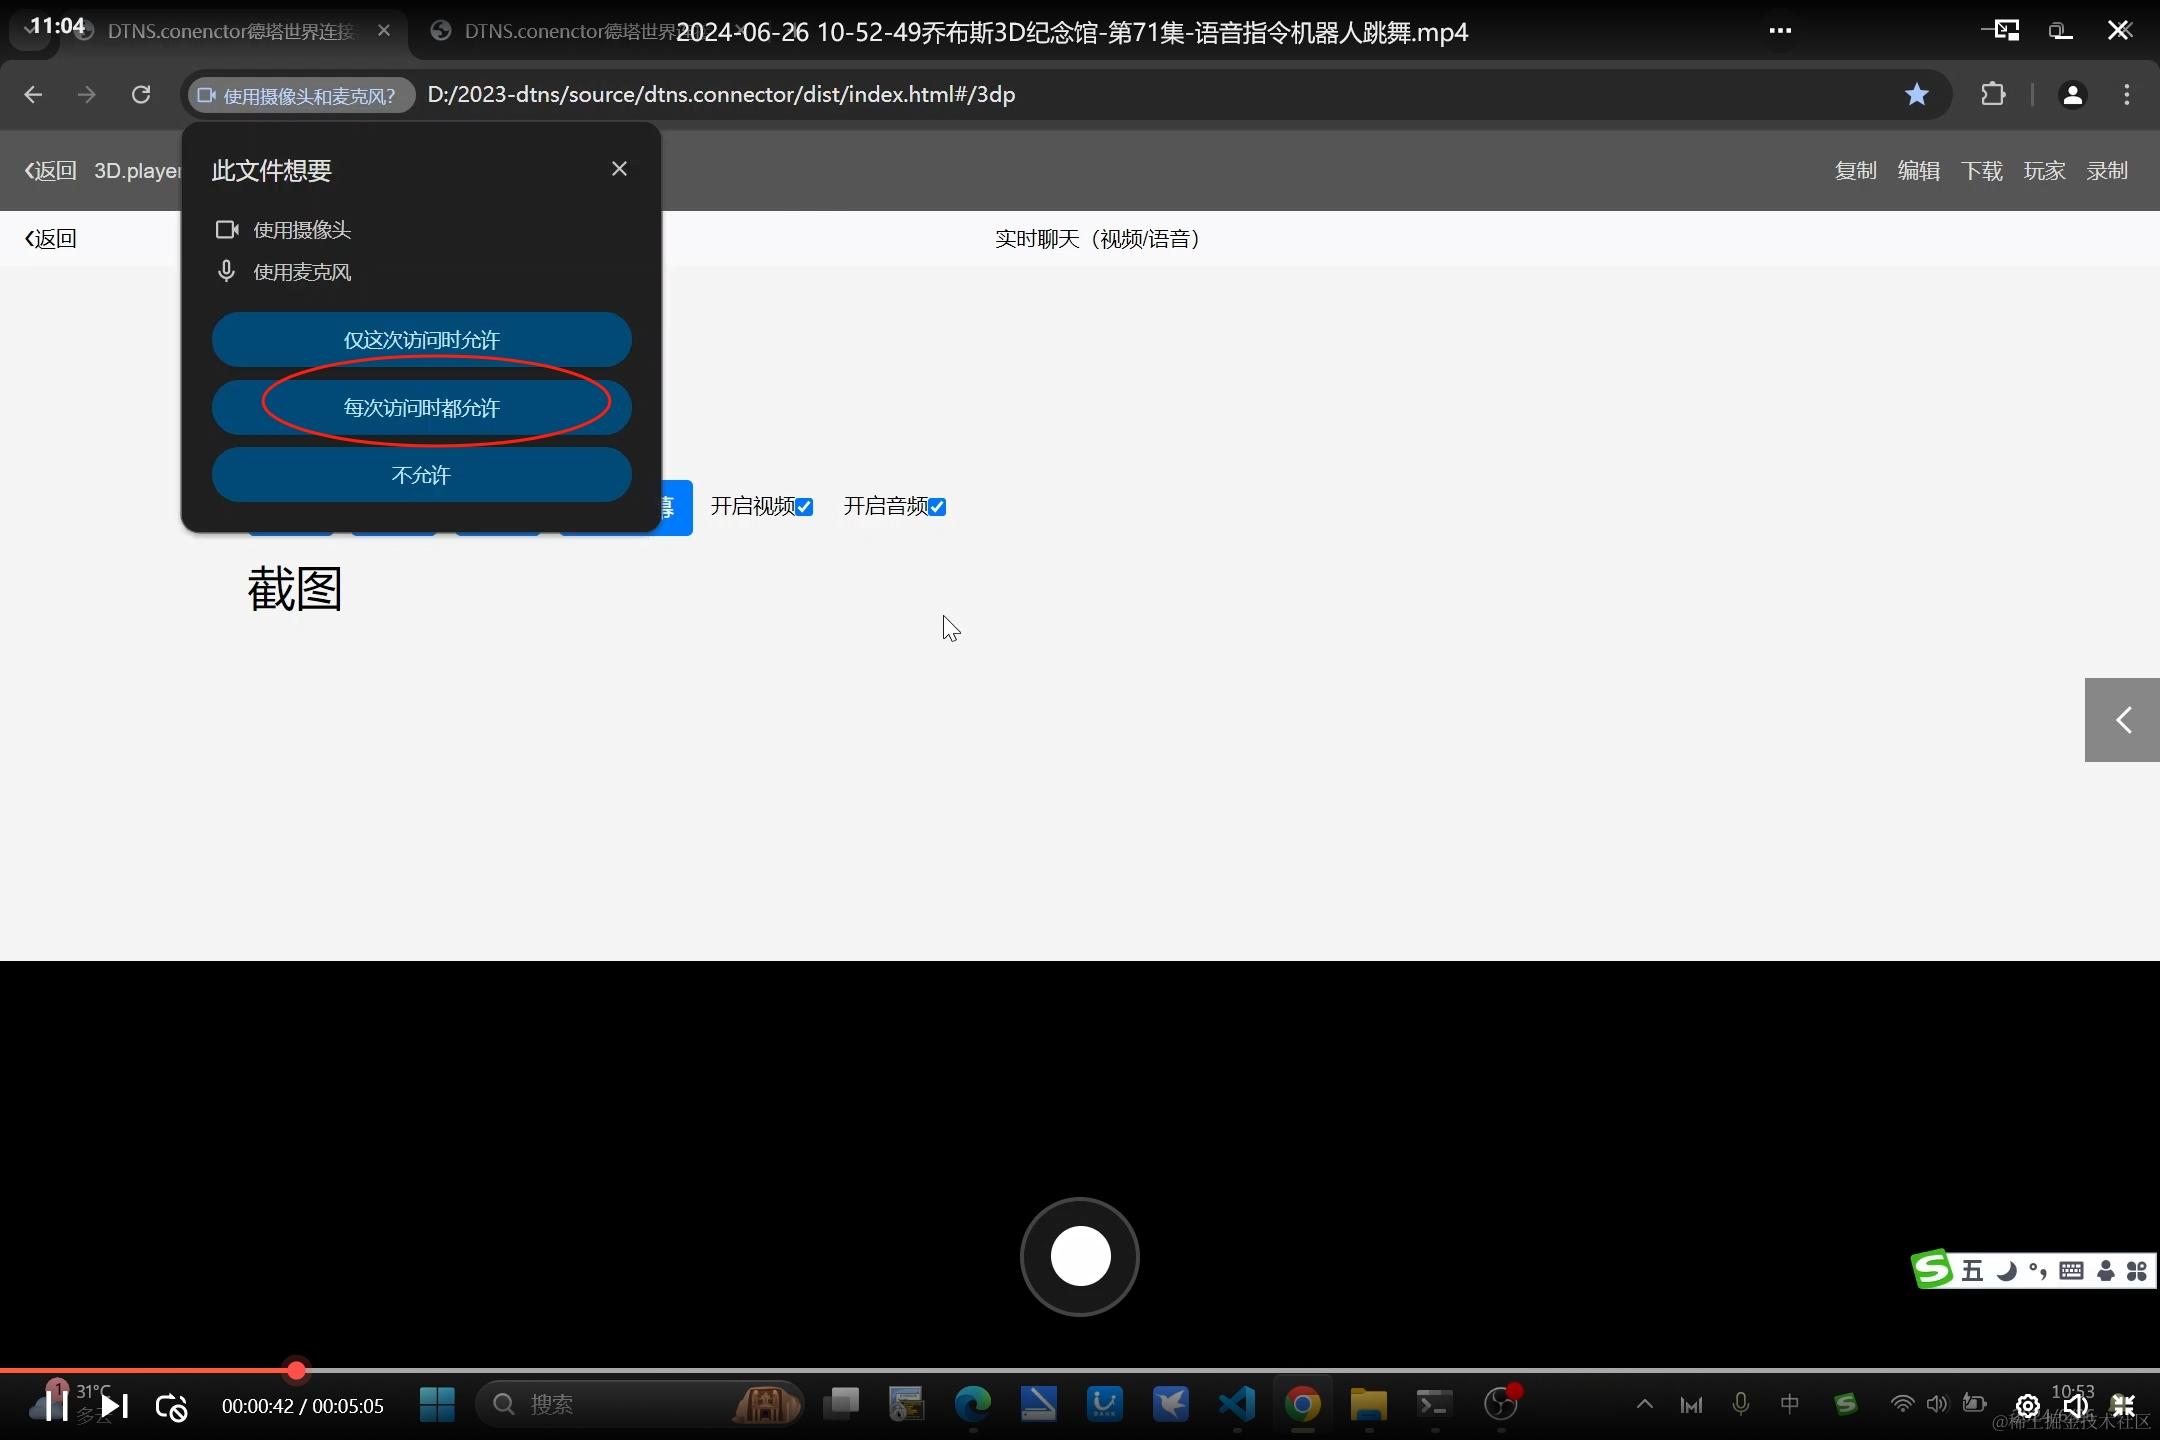Open the player settings gear icon
Image resolution: width=2160 pixels, height=1440 pixels.
pyautogui.click(x=2027, y=1406)
